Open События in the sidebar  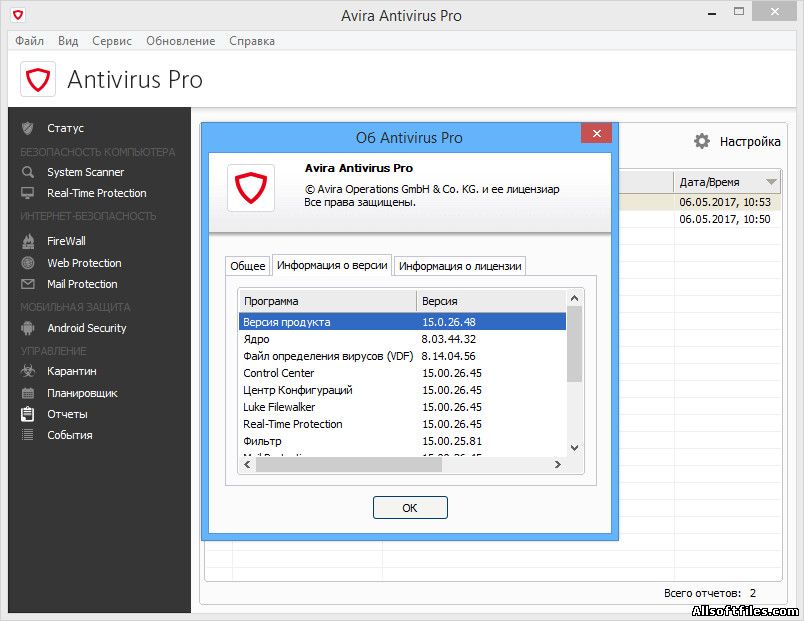pos(70,435)
